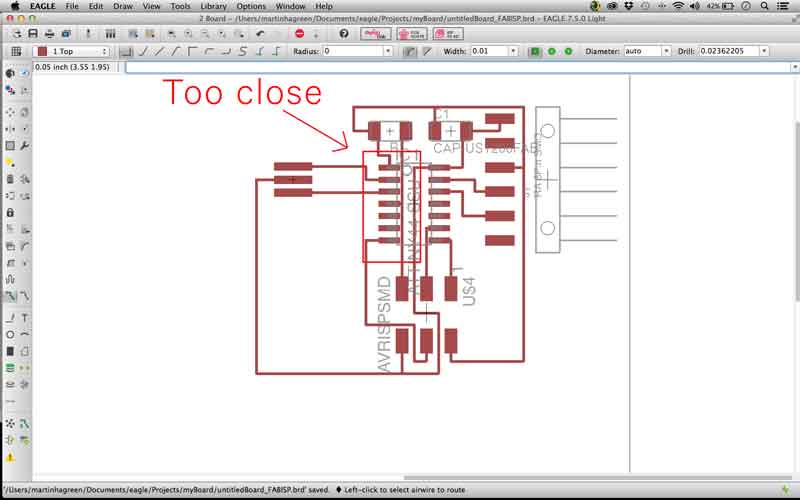Expand the Radius dropdown arrow

(x=388, y=52)
